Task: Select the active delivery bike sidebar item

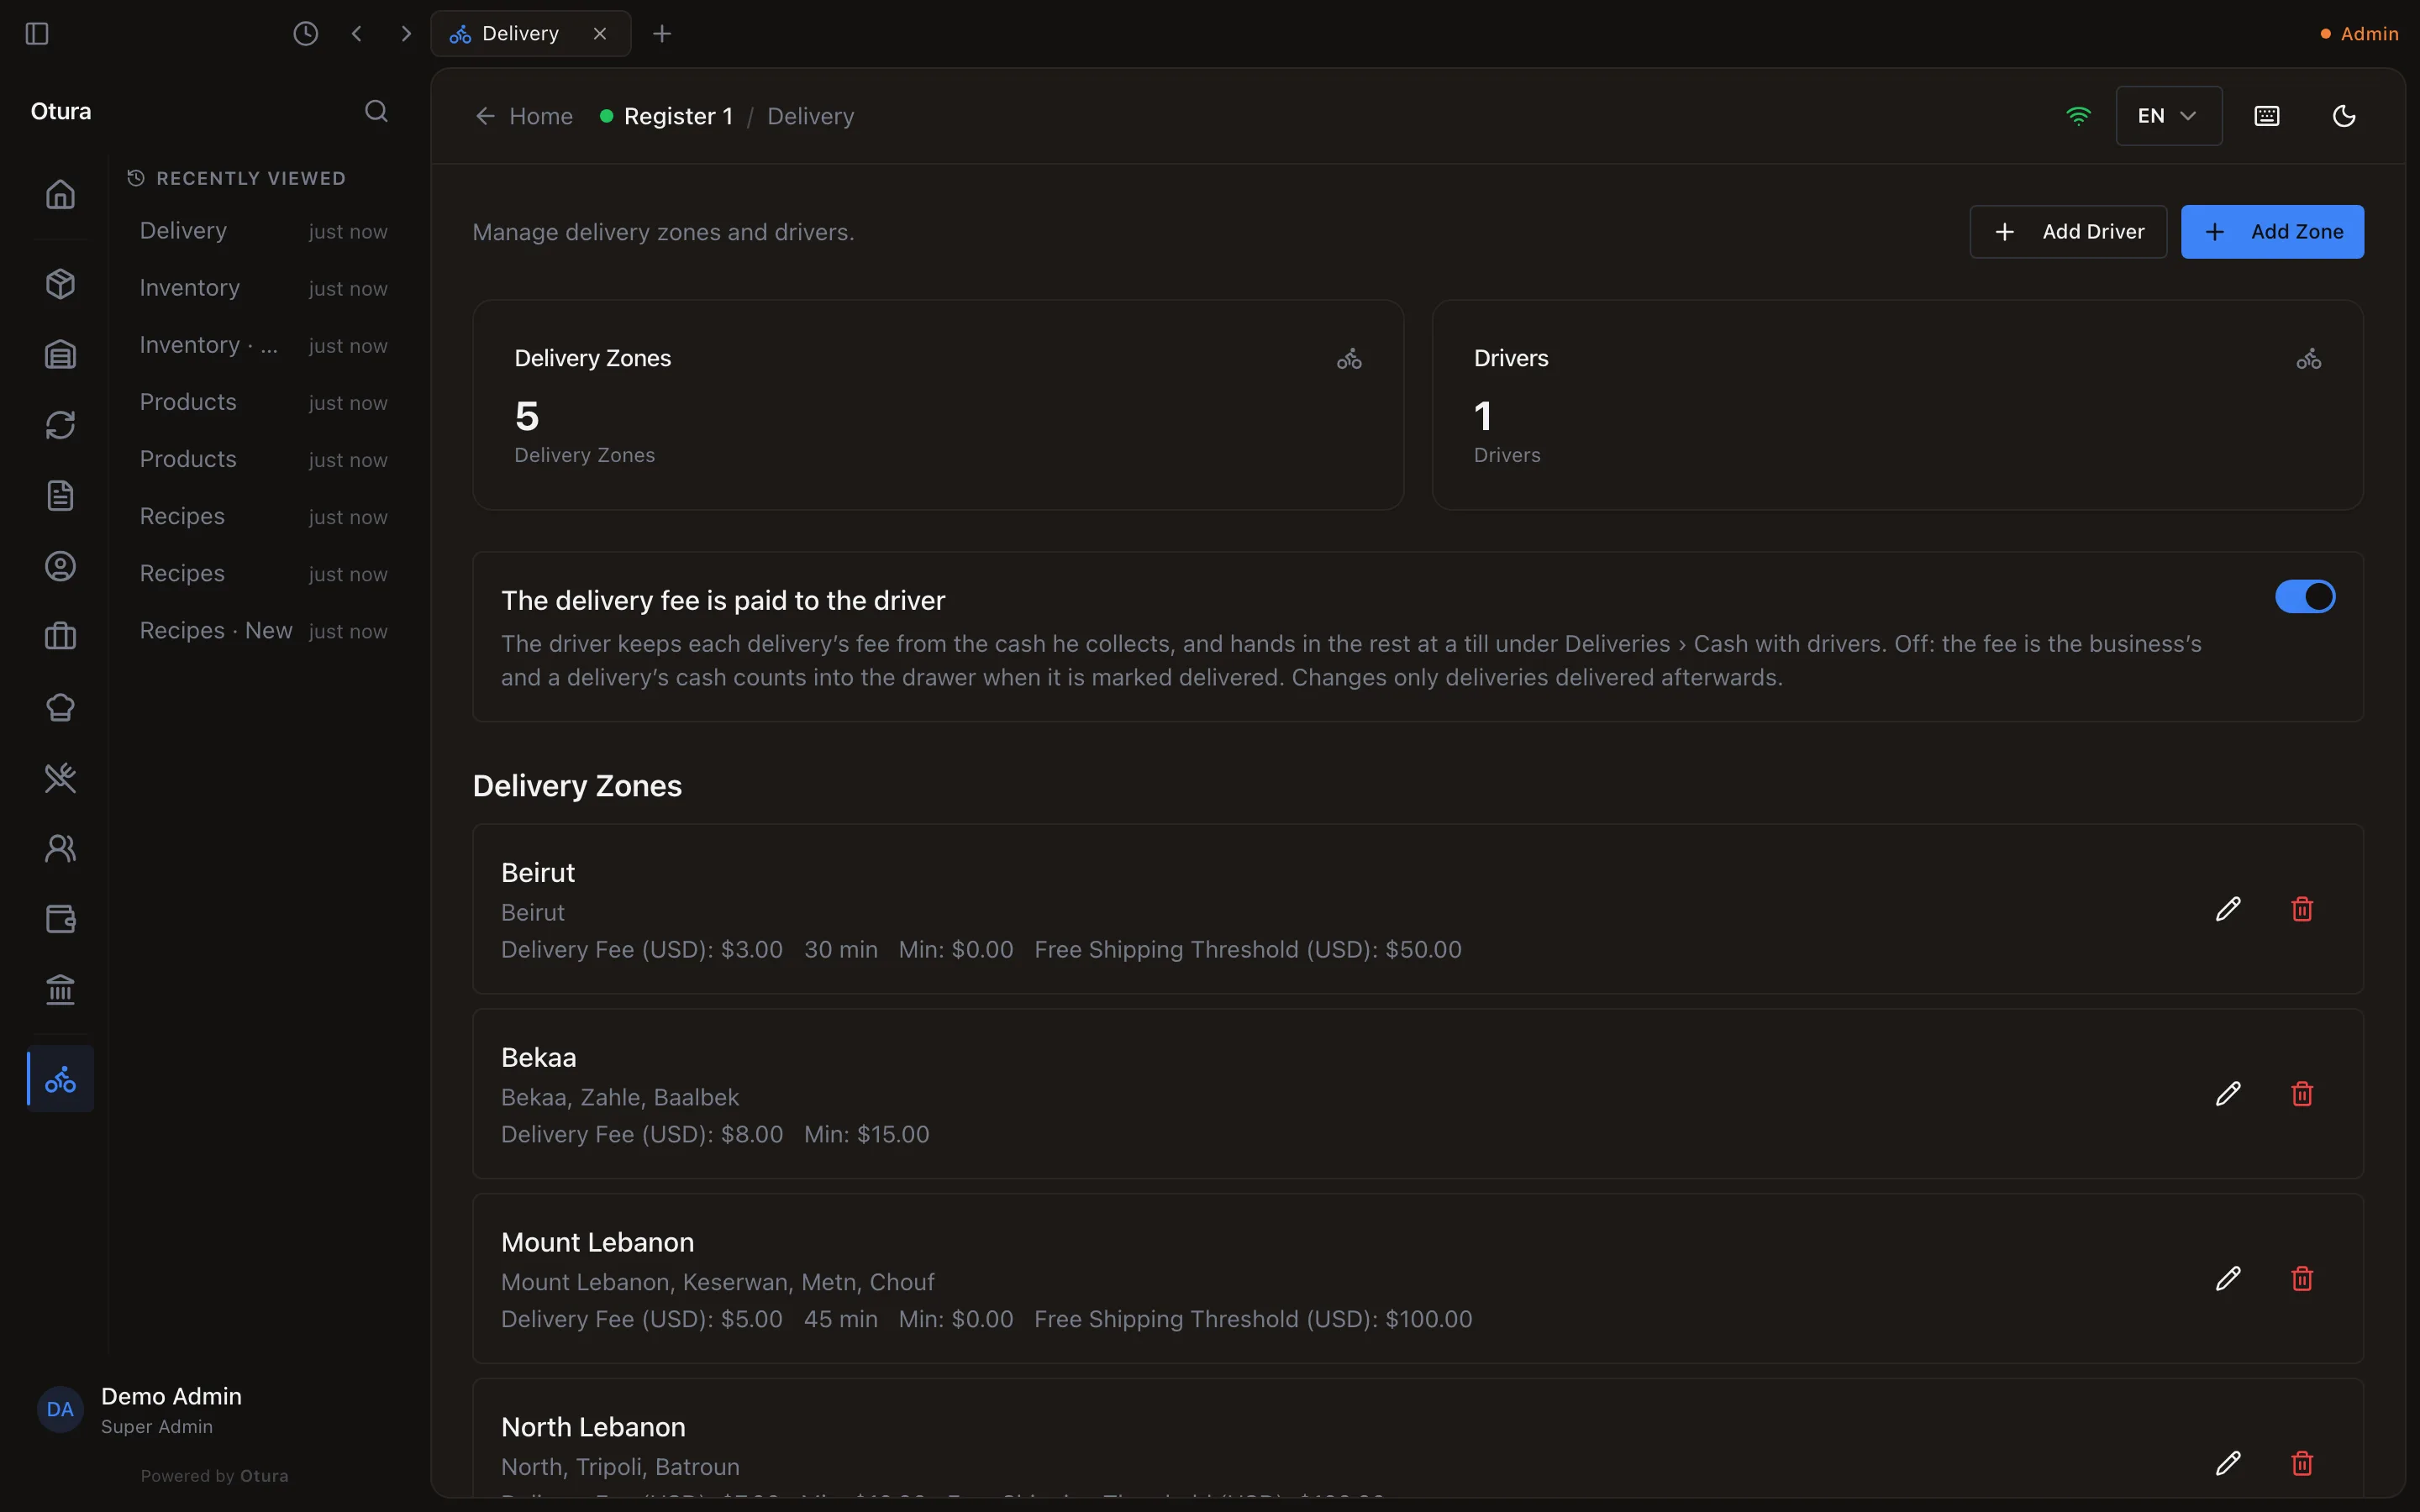Action: tap(61, 1079)
